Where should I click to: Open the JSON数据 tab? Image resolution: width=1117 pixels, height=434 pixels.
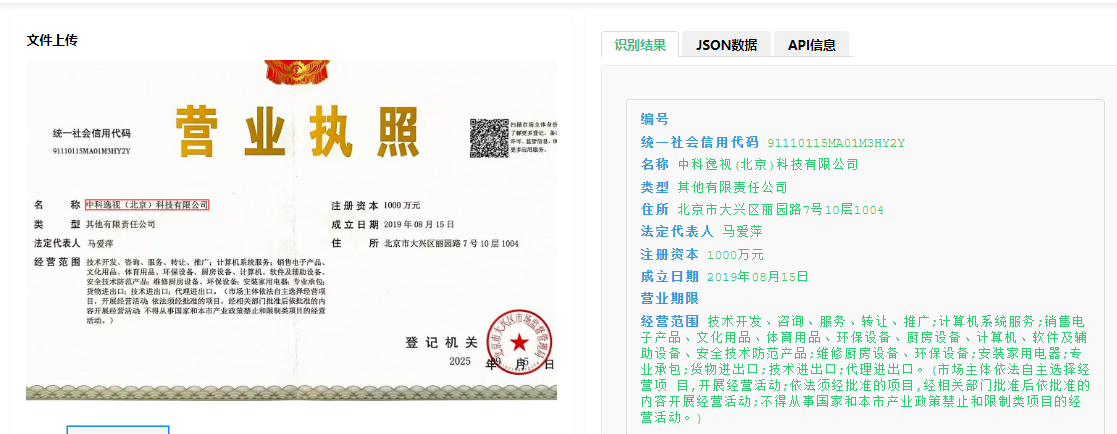click(x=726, y=44)
